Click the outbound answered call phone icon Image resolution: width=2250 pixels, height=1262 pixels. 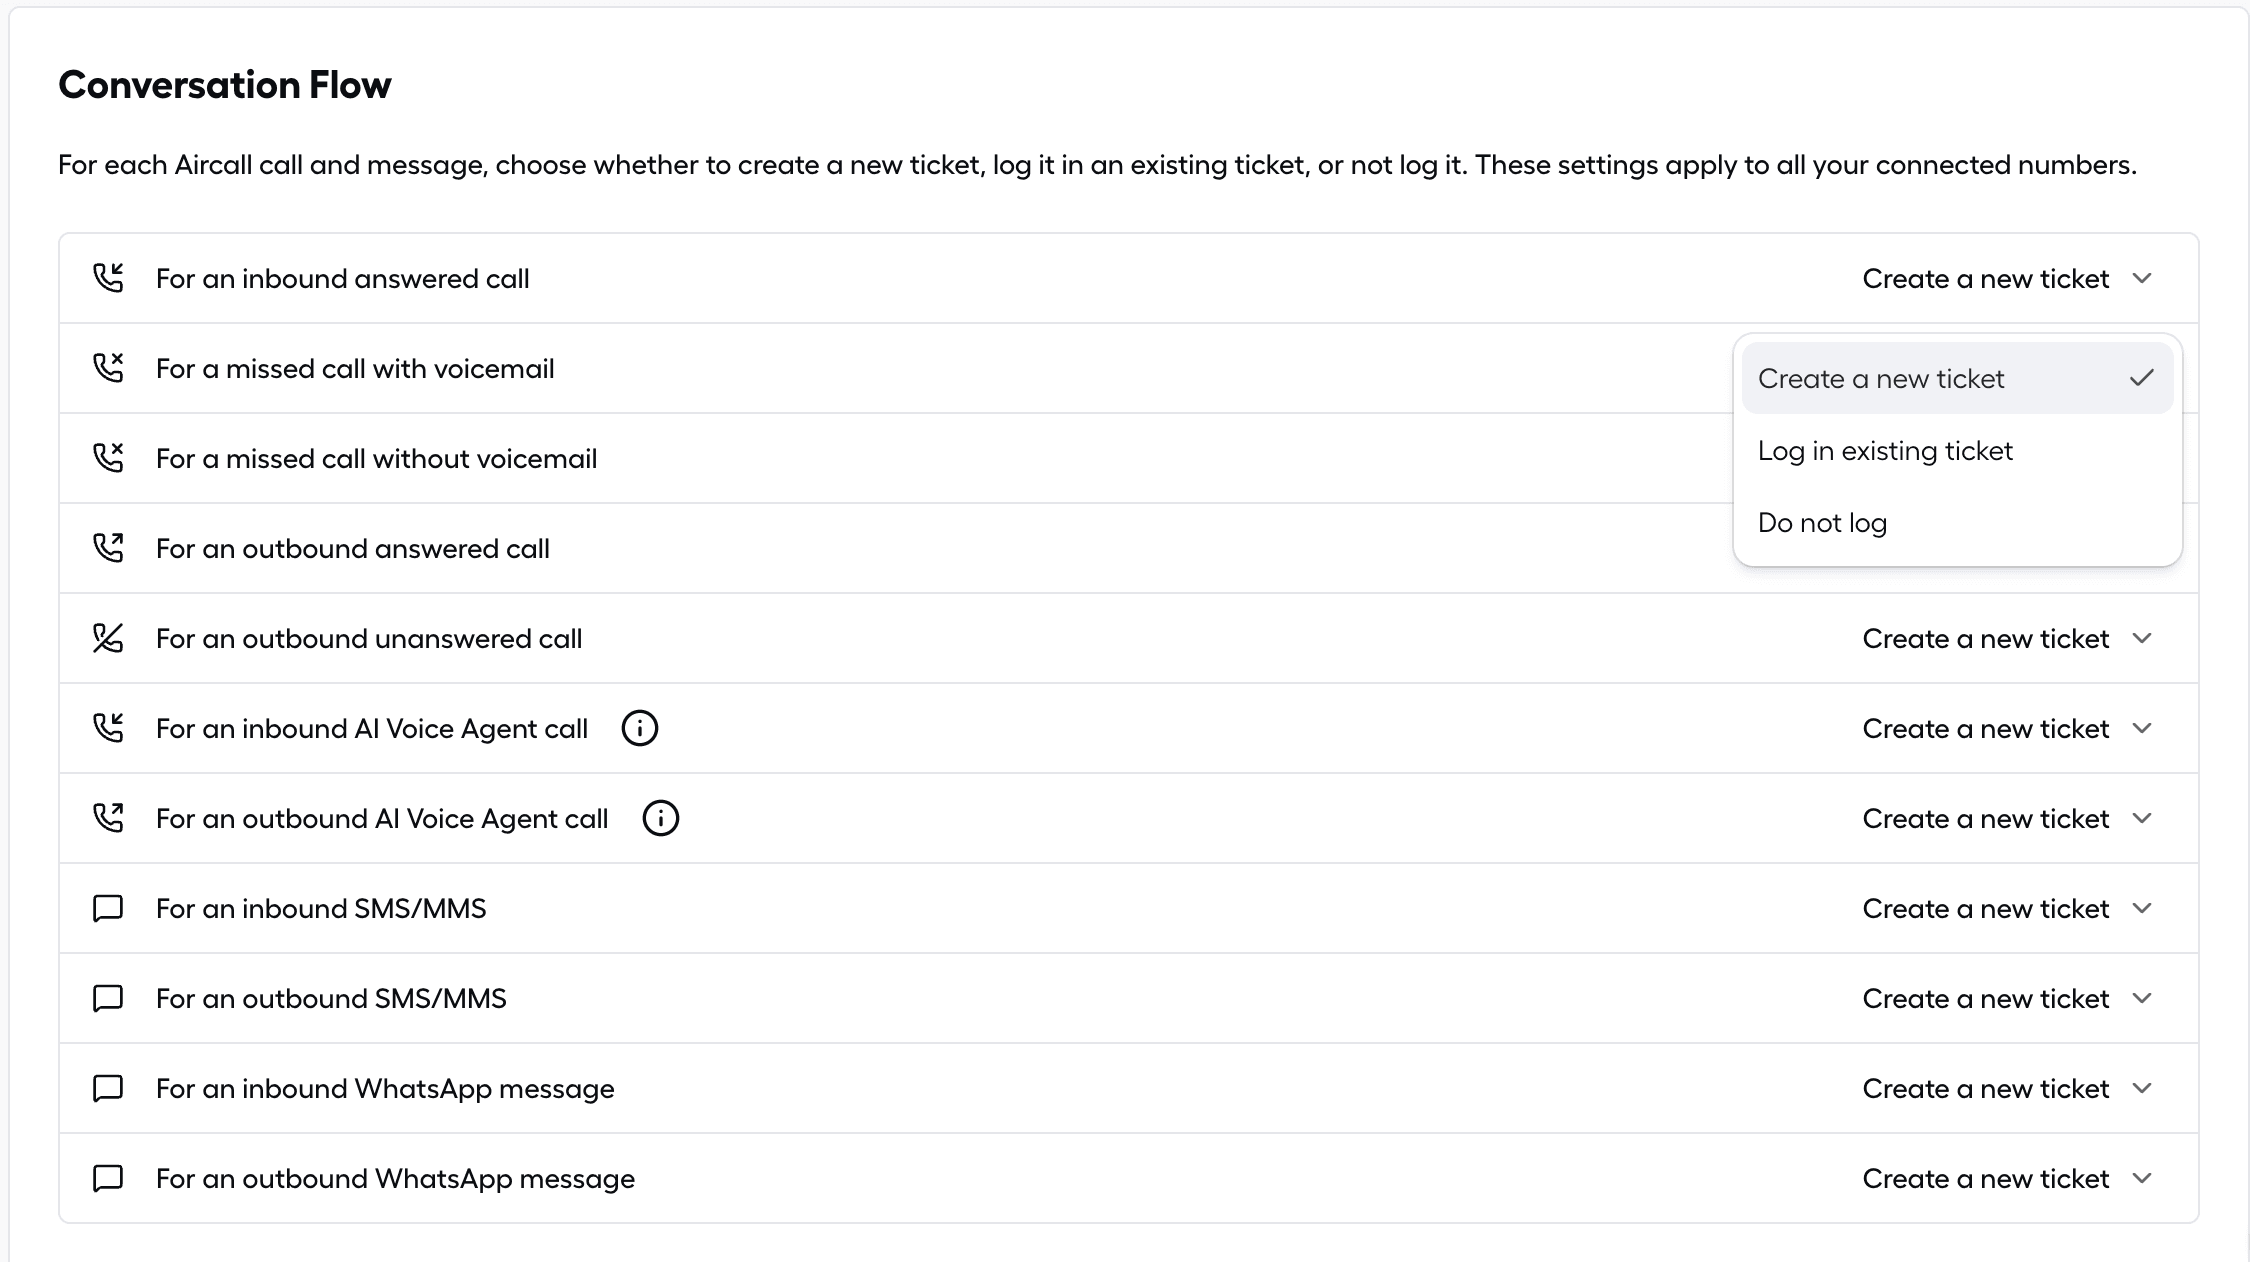coord(108,548)
